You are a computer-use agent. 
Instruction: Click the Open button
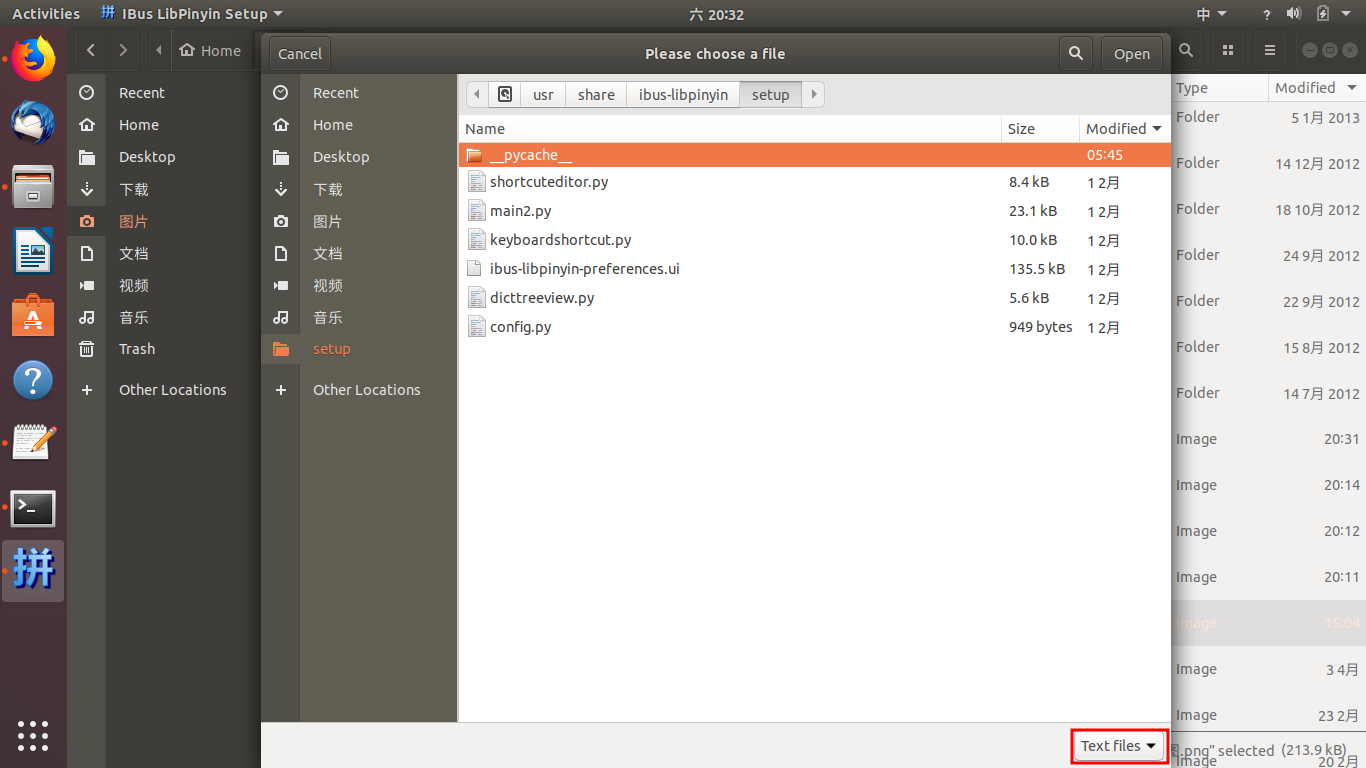(1132, 54)
